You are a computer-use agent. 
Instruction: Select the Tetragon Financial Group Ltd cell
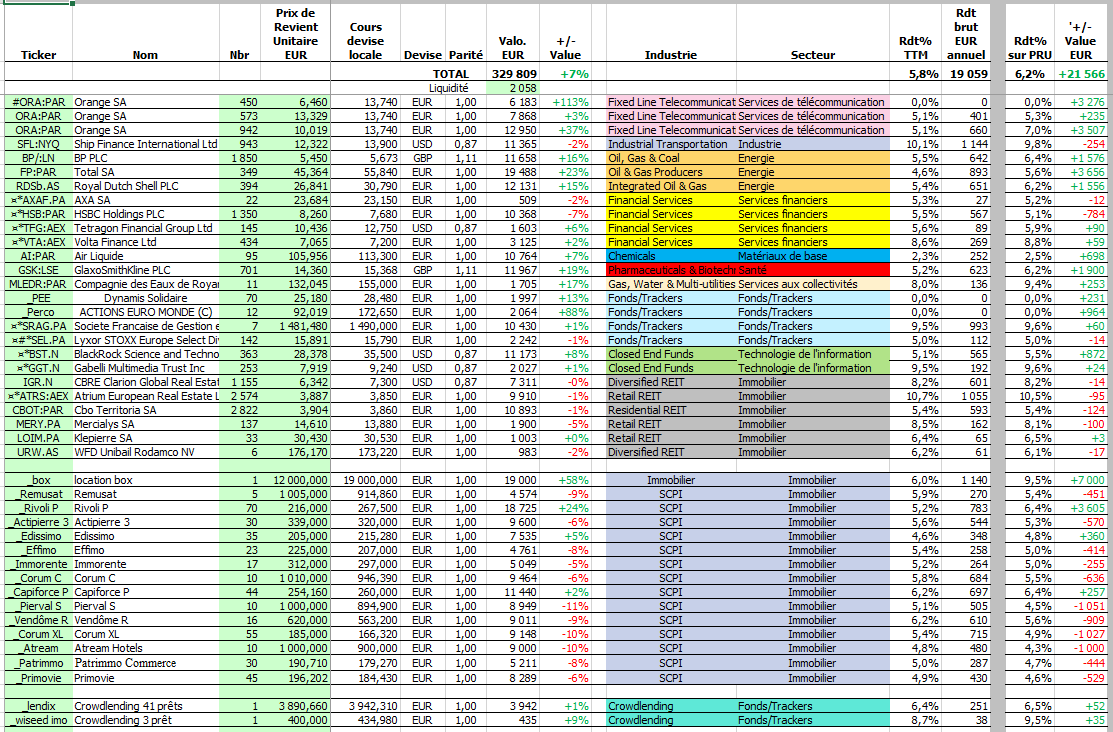pos(146,228)
